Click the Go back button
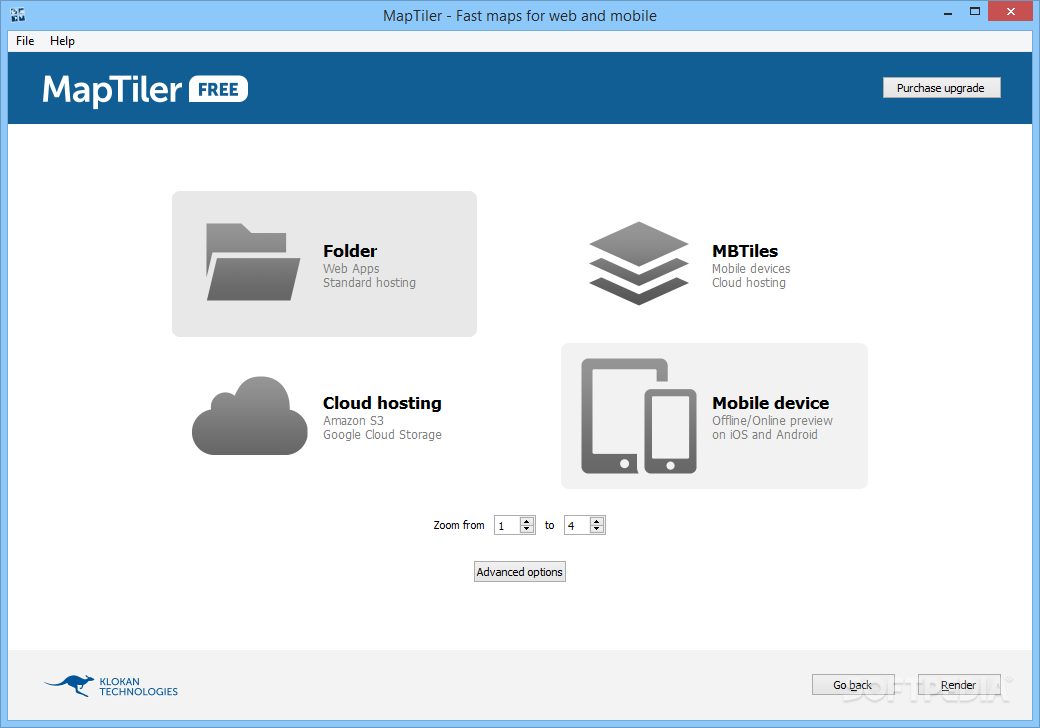Viewport: 1040px width, 728px height. pyautogui.click(x=852, y=685)
